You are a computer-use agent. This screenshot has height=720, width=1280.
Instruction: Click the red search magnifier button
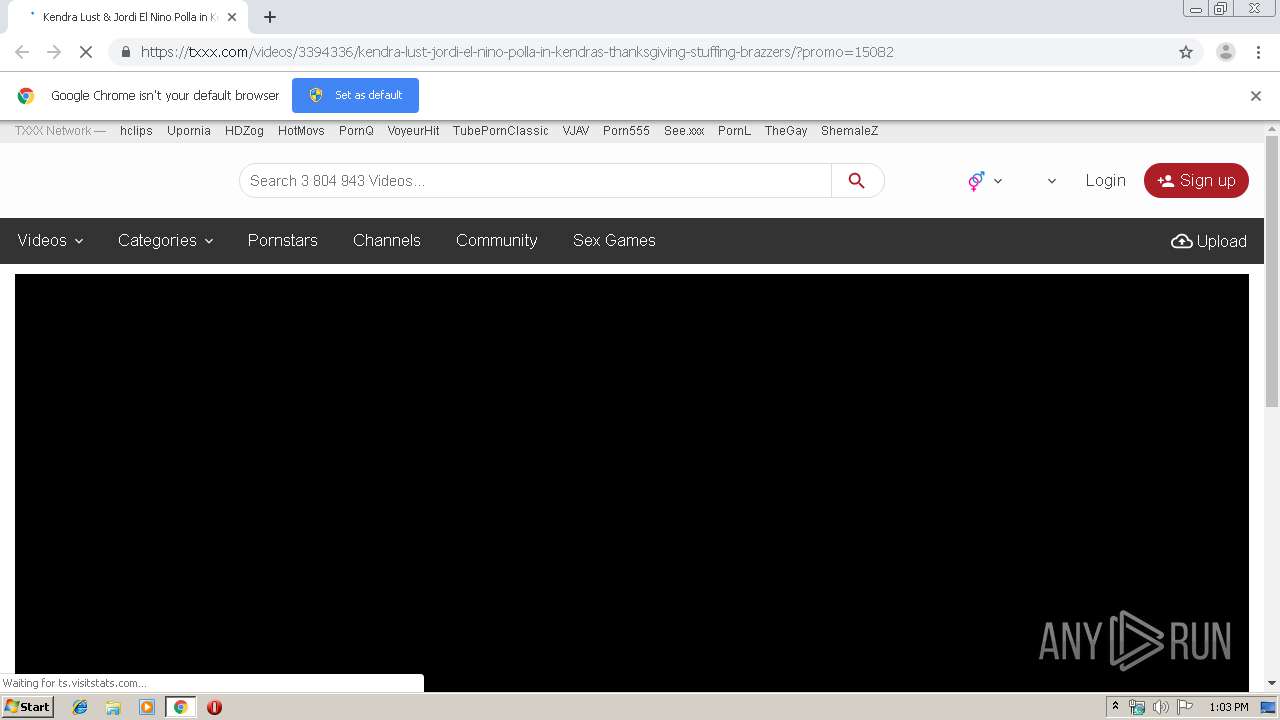tap(857, 181)
